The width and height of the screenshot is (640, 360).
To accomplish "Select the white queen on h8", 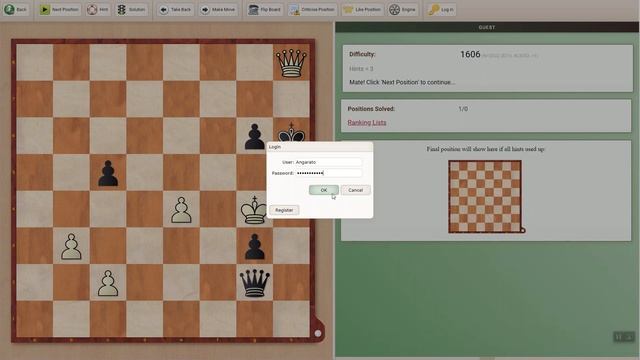I will [291, 62].
